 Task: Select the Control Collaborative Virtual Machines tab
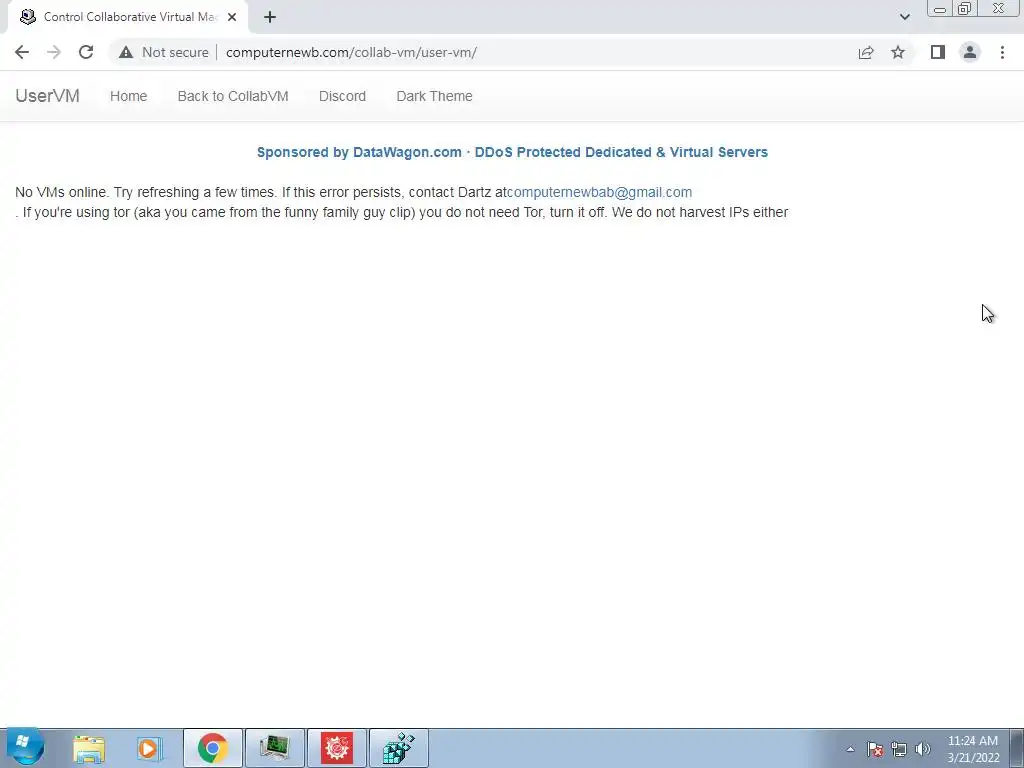pos(128,17)
